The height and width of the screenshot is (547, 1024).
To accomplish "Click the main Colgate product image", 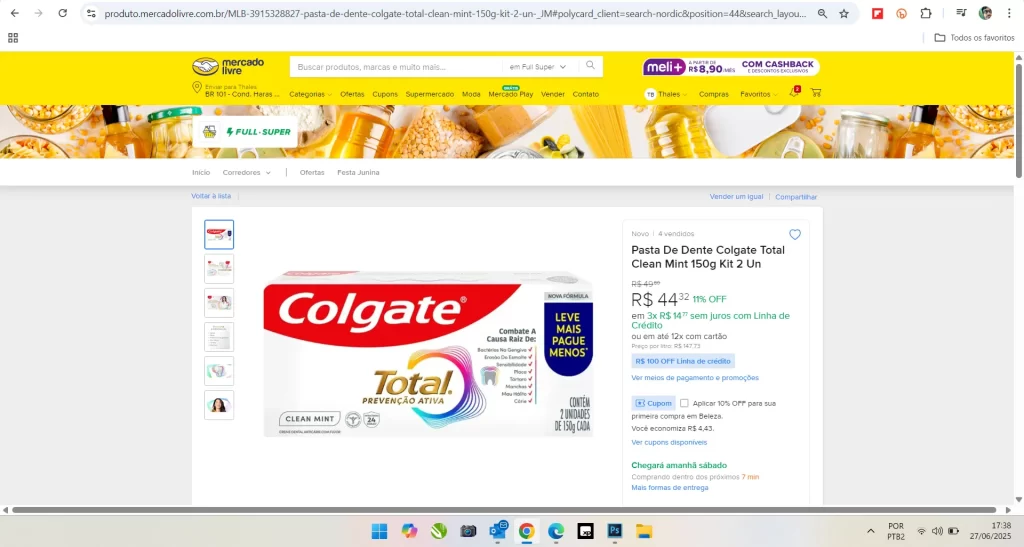I will pyautogui.click(x=428, y=353).
